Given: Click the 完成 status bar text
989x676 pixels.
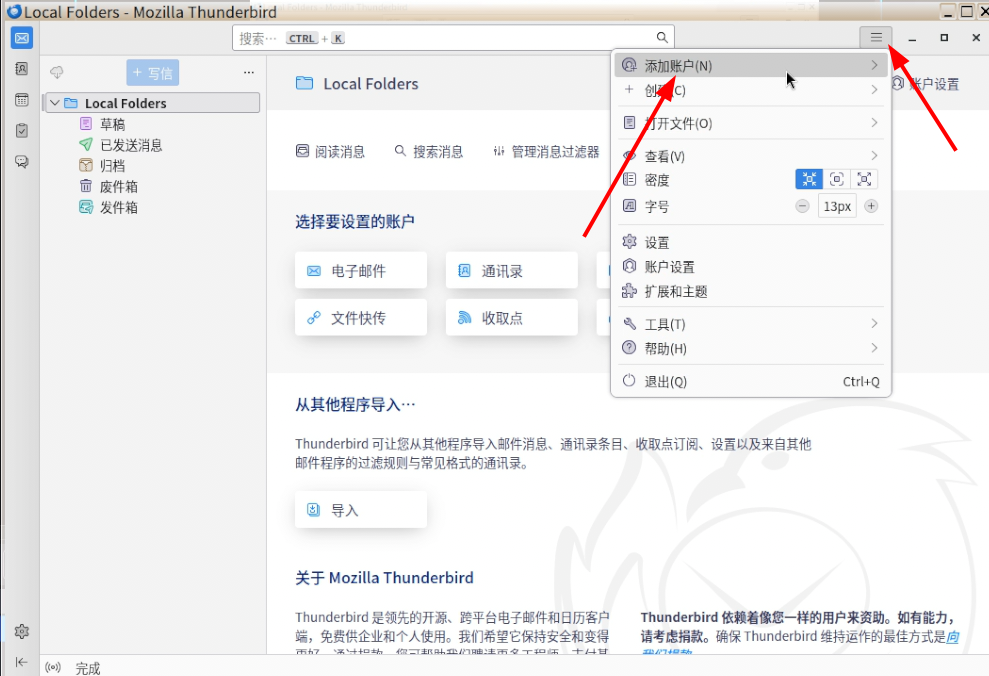Looking at the screenshot, I should click(x=88, y=668).
